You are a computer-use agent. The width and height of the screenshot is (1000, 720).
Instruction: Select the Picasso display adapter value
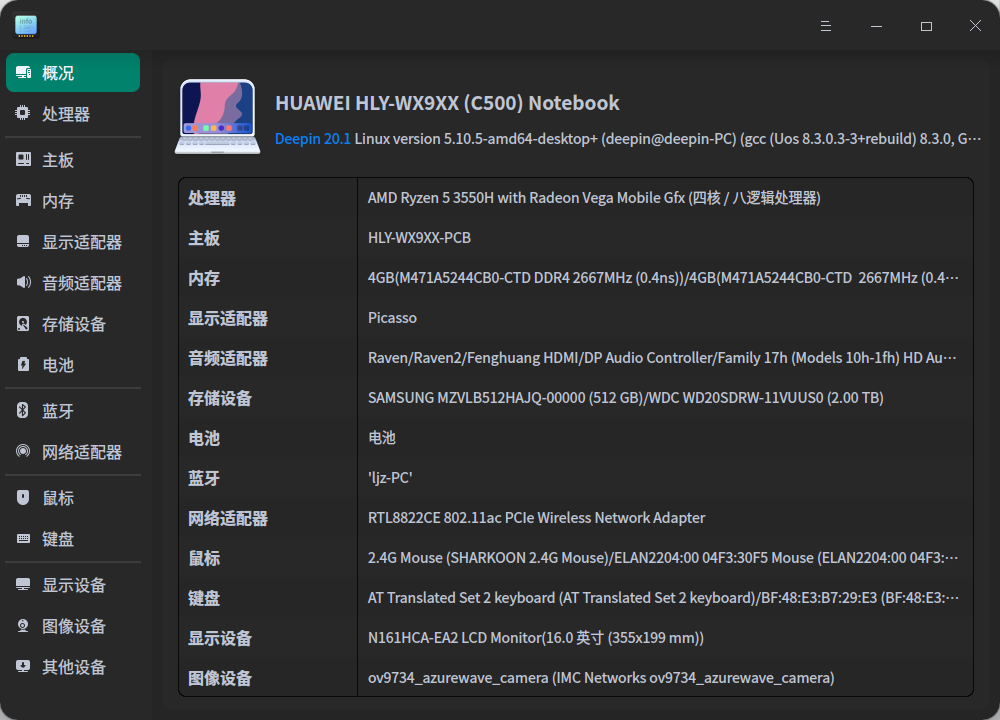click(392, 318)
